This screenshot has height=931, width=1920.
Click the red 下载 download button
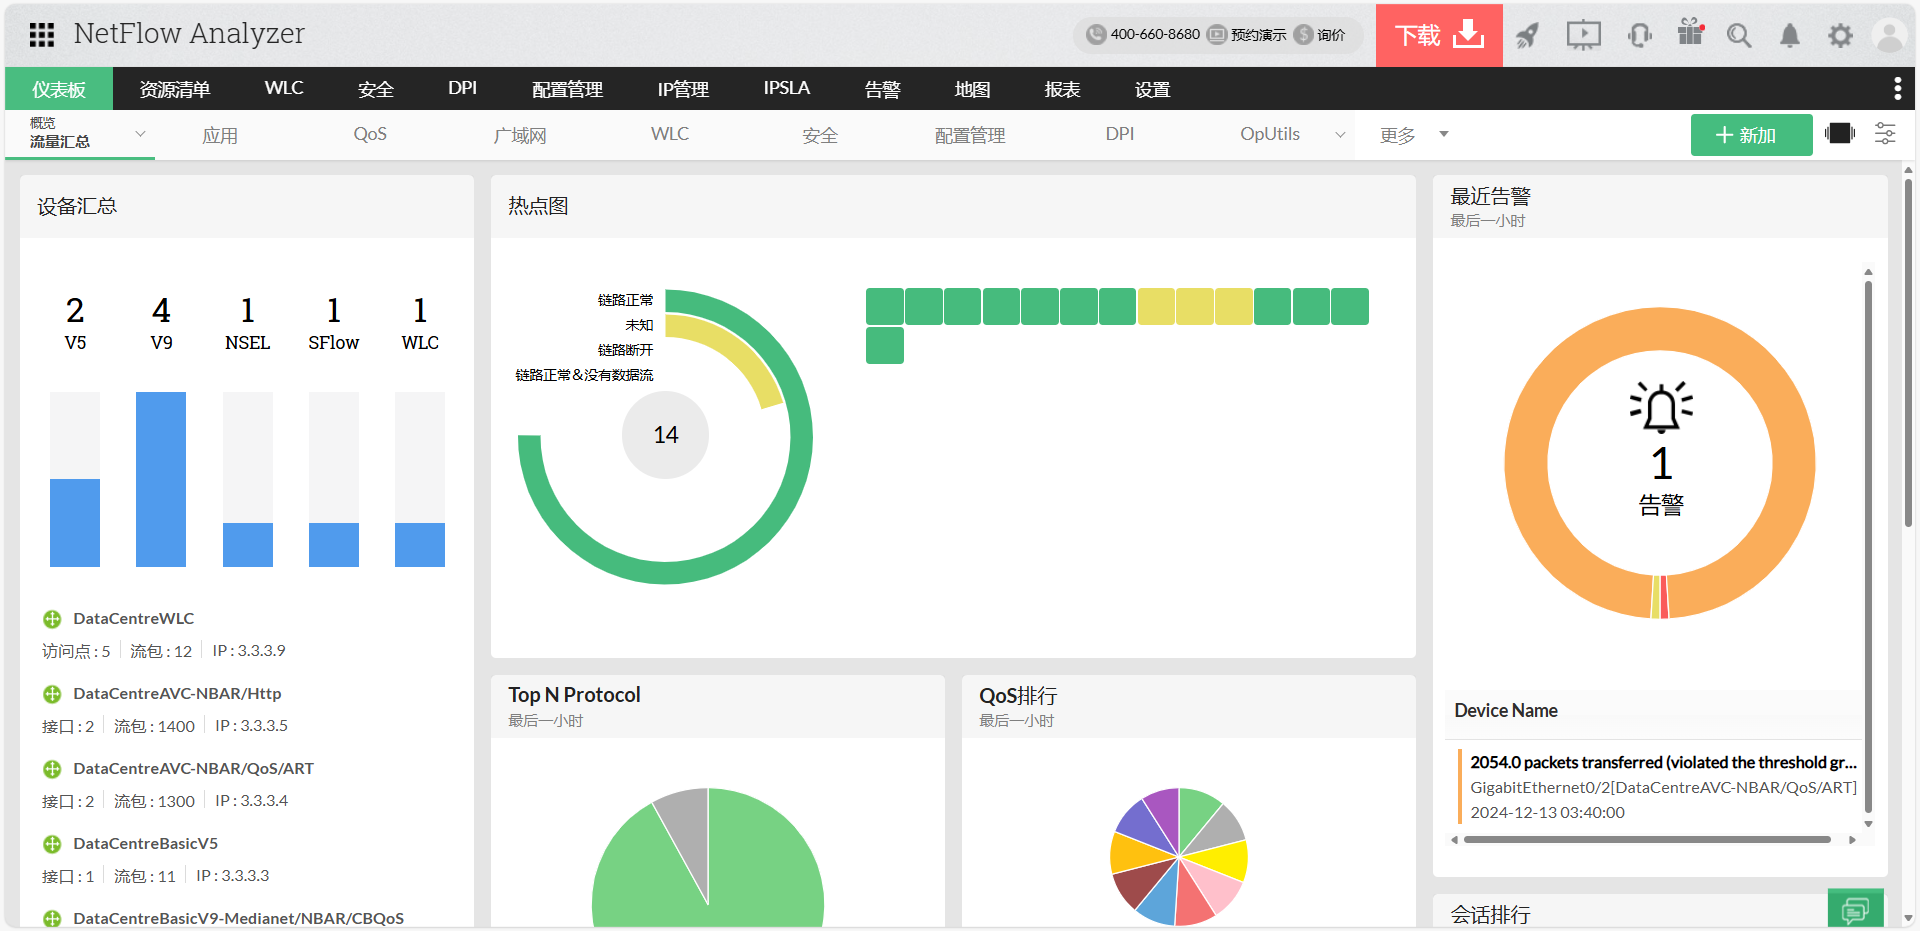[1439, 35]
